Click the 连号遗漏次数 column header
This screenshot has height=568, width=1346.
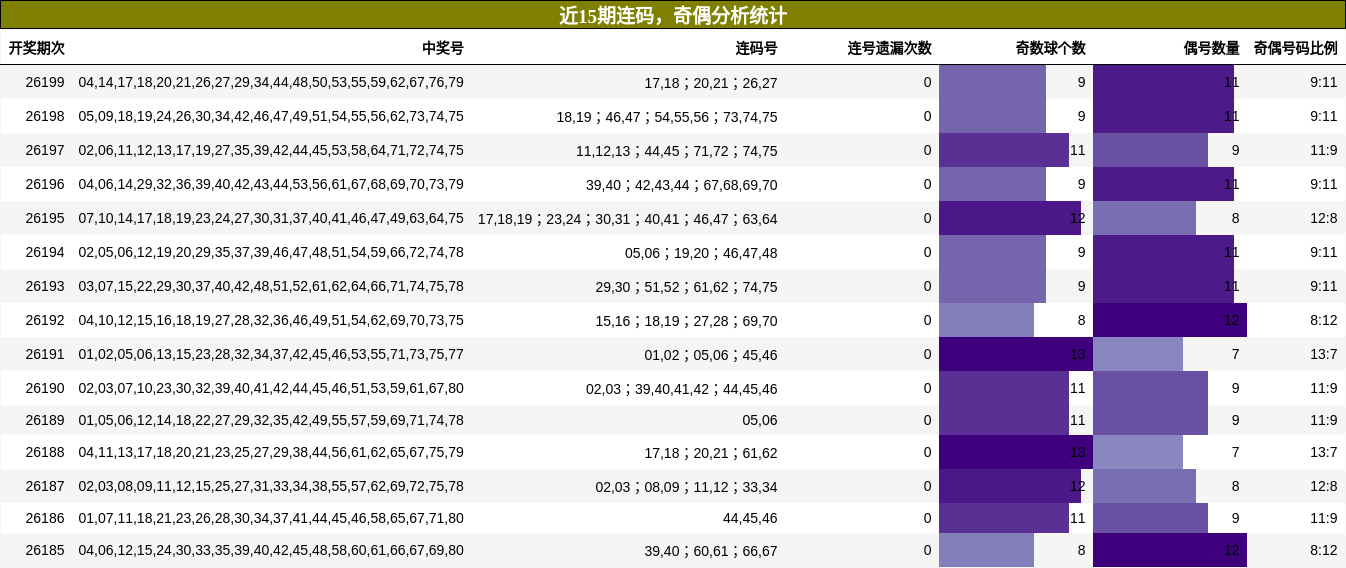(x=890, y=48)
